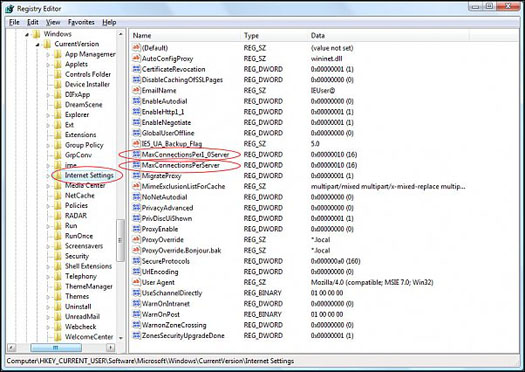The image size is (525, 372).
Task: Click the string icon of the (Default) value
Action: [x=136, y=48]
